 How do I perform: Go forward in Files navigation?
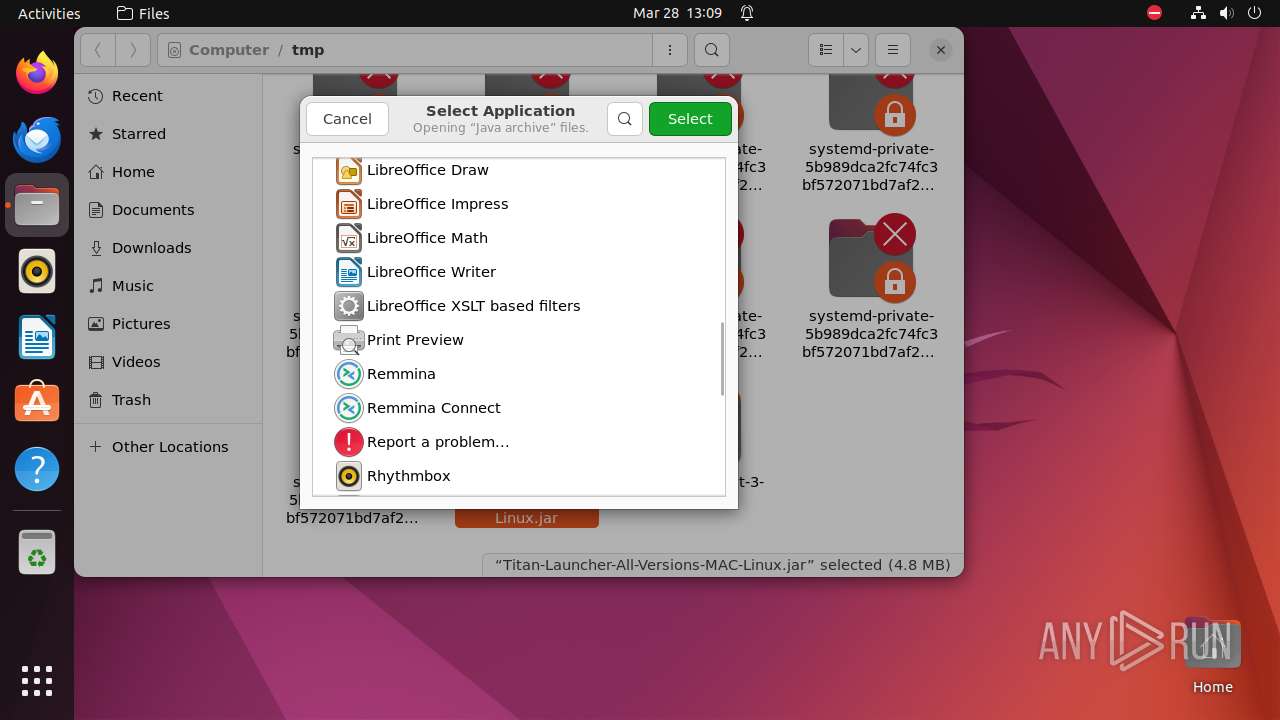(133, 50)
